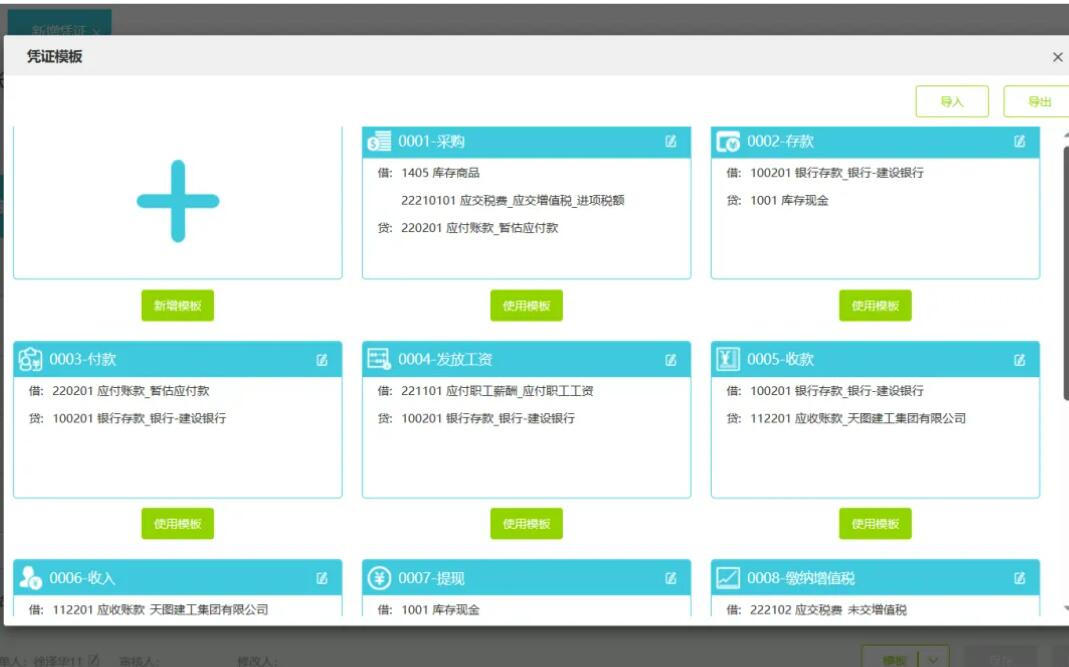The image size is (1069, 667).
Task: Click 112201 应收账款 credit line in 0005-收款
Action: point(858,418)
